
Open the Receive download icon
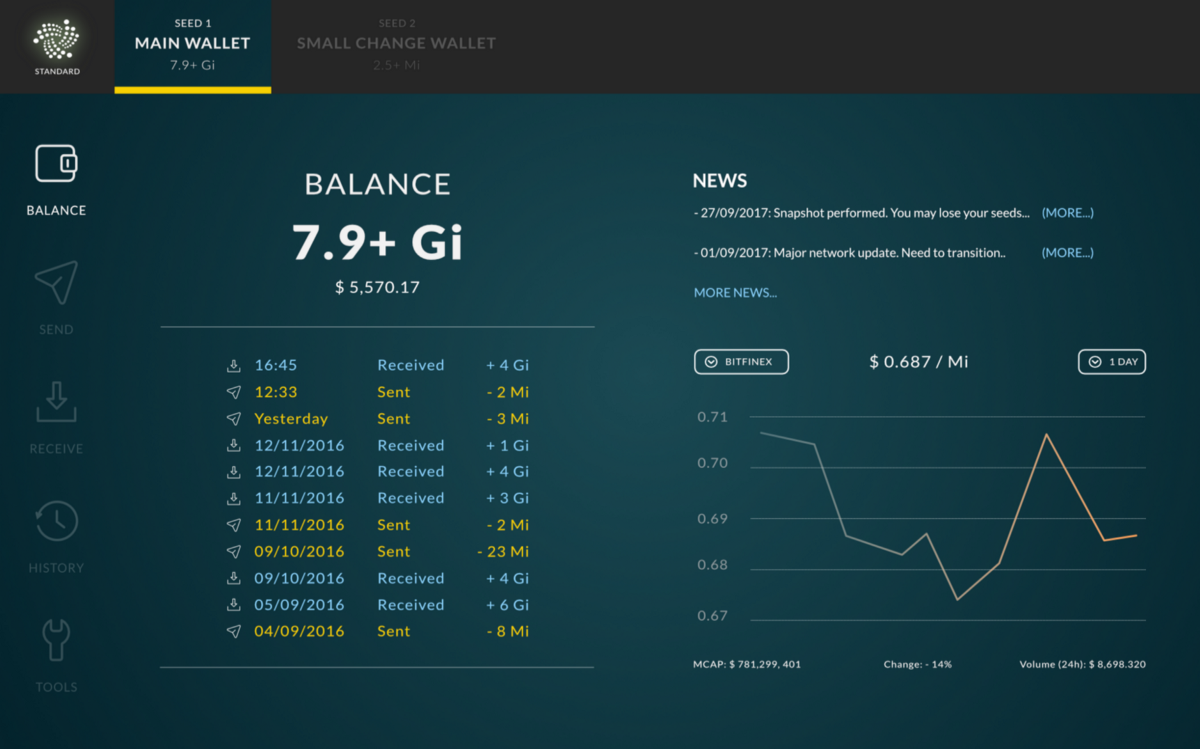(x=56, y=401)
